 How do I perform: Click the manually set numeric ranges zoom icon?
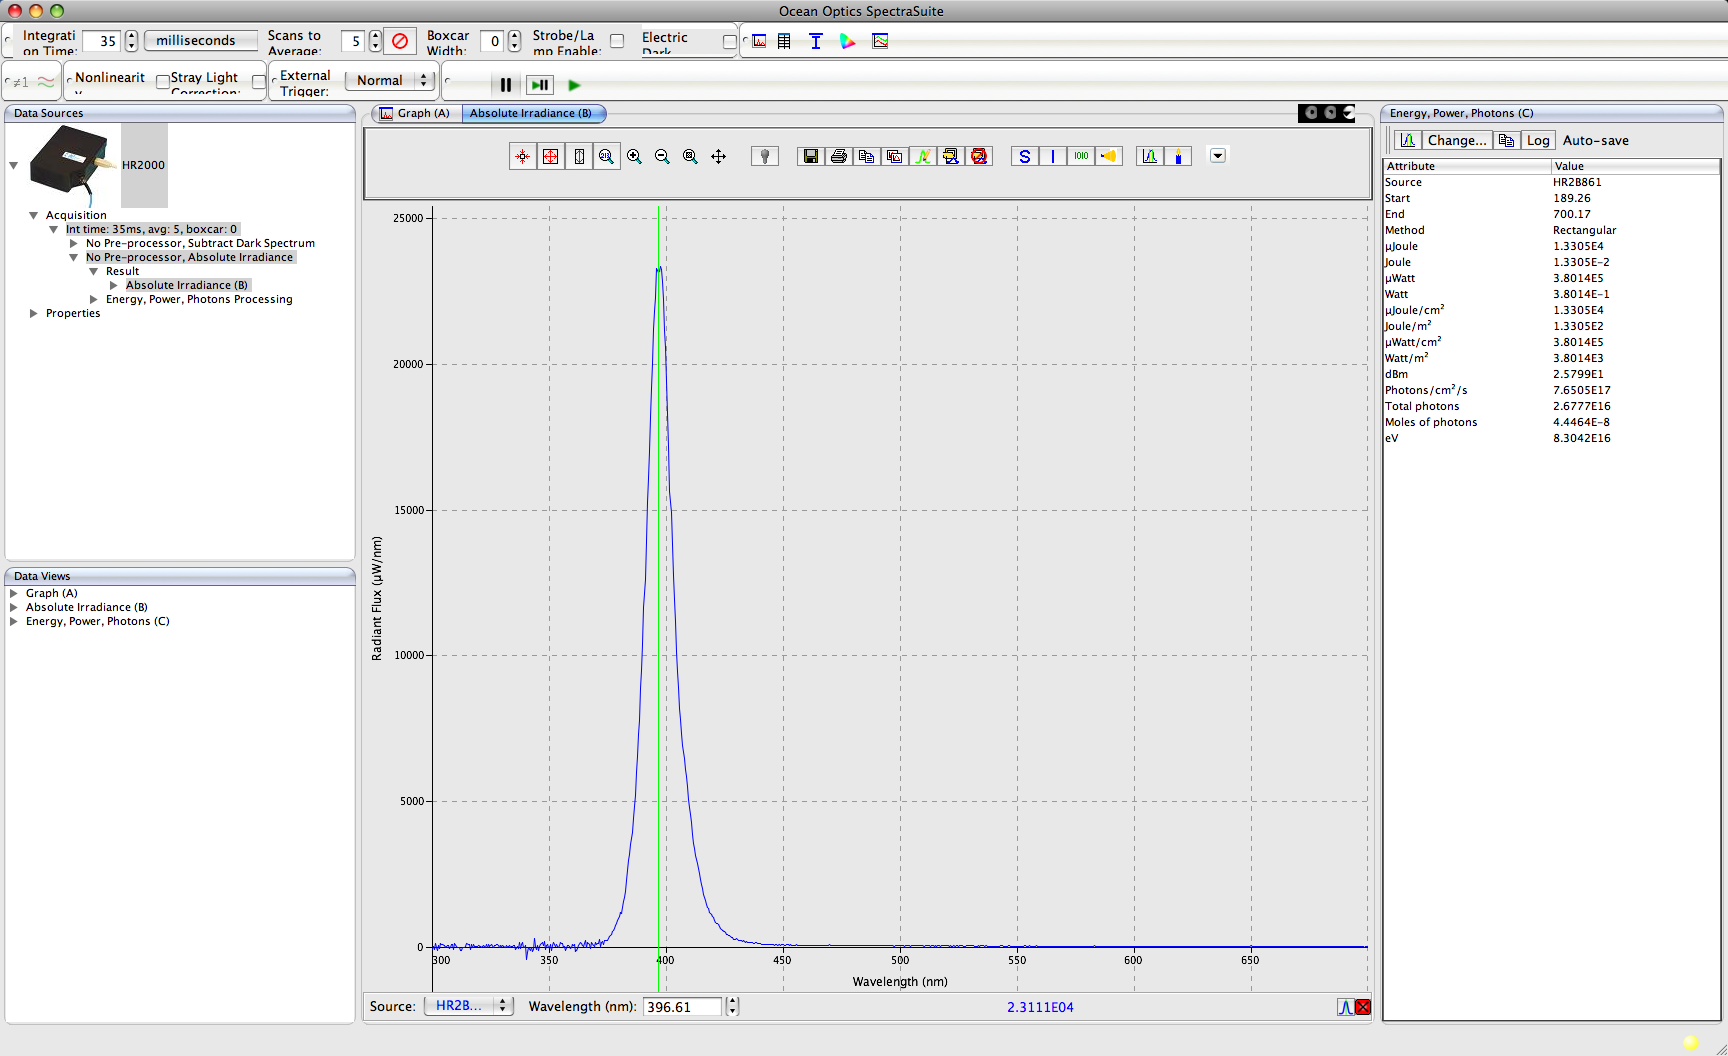pyautogui.click(x=607, y=156)
